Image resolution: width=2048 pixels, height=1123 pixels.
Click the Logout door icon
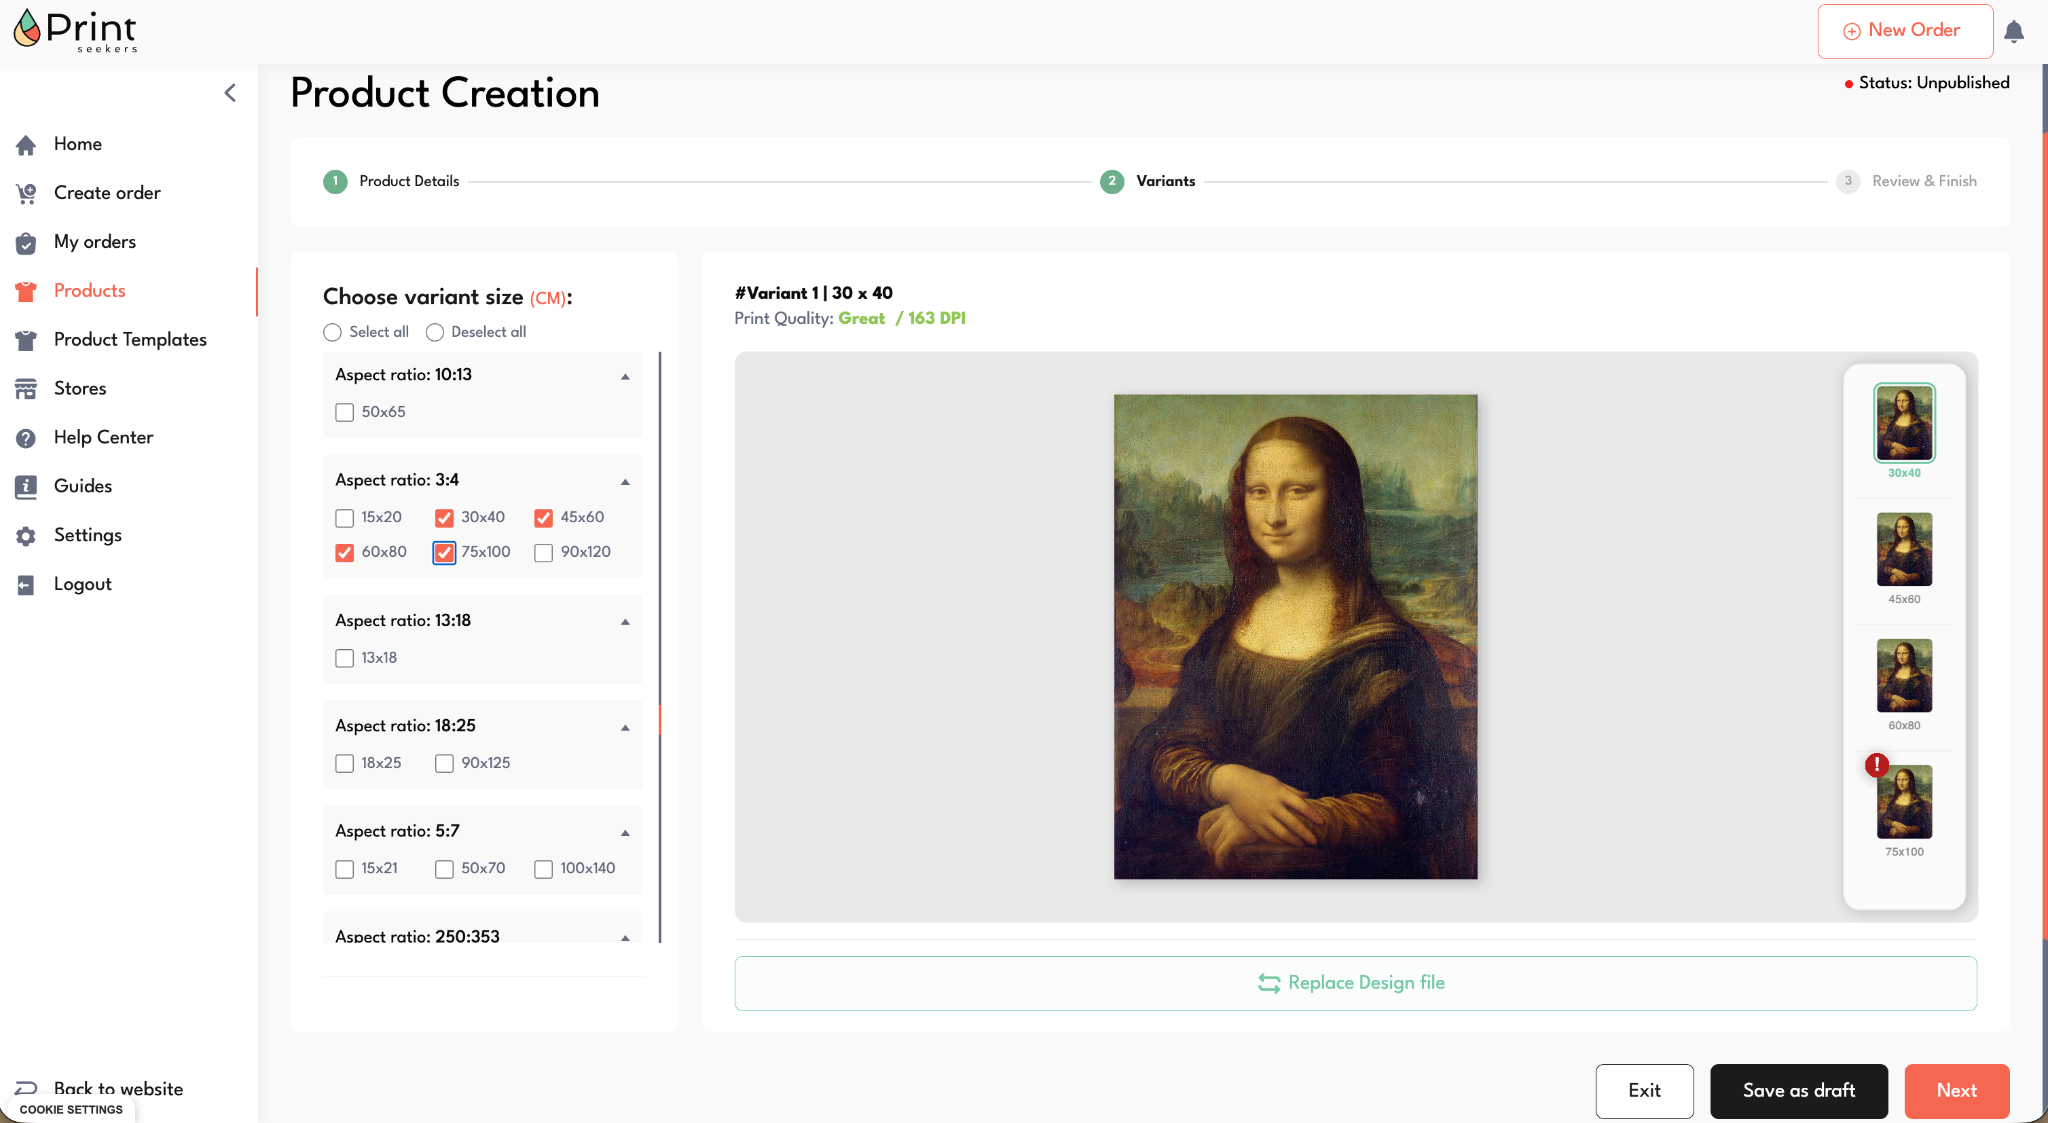26,585
